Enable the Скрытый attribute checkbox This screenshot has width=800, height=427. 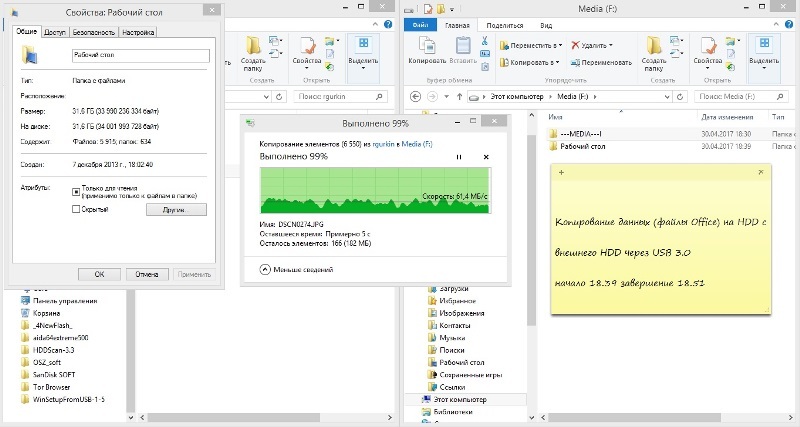coord(76,209)
